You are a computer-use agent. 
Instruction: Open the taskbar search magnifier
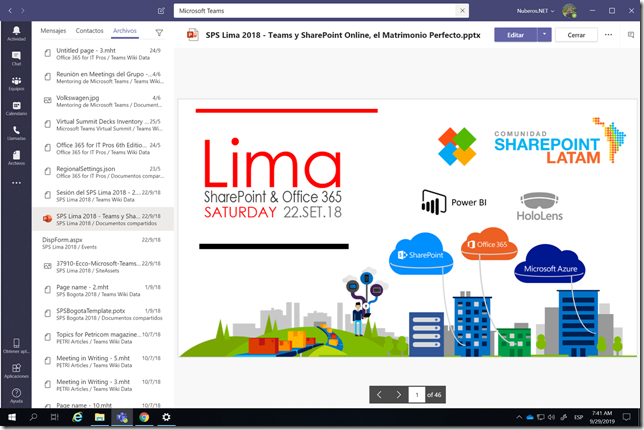click(x=33, y=417)
